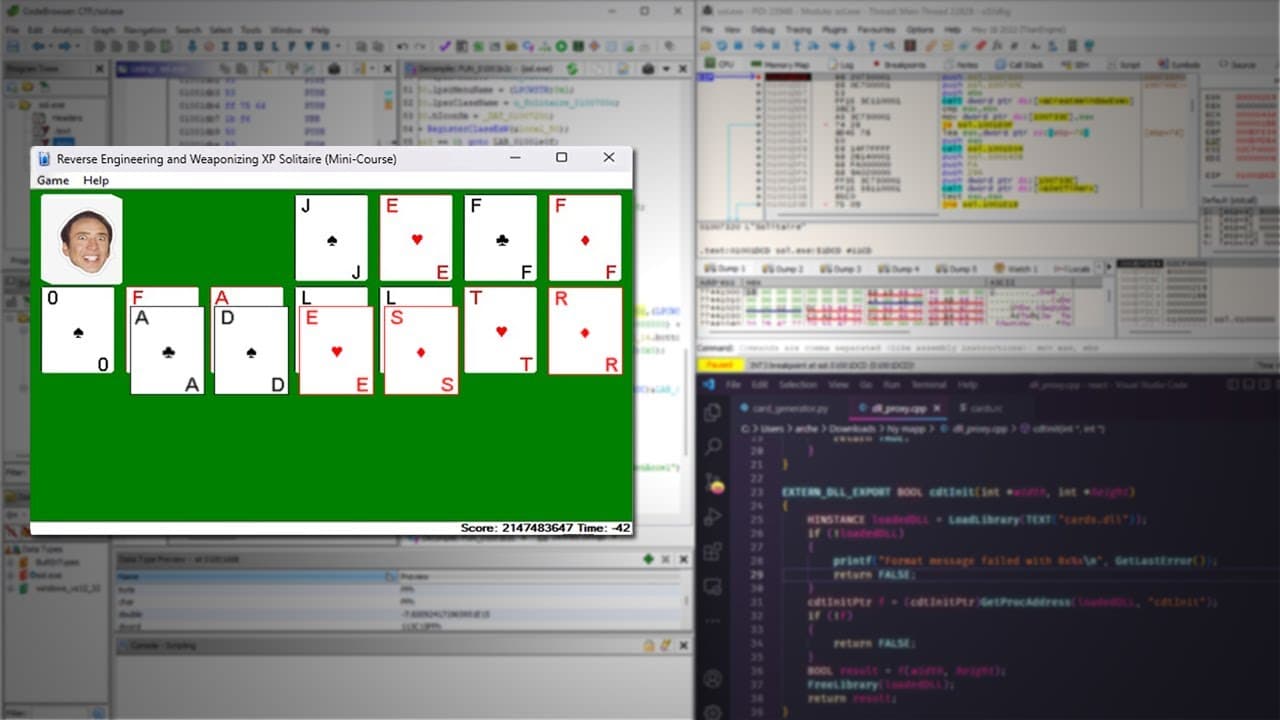Open the Analysis menu in Ghidra

point(66,30)
